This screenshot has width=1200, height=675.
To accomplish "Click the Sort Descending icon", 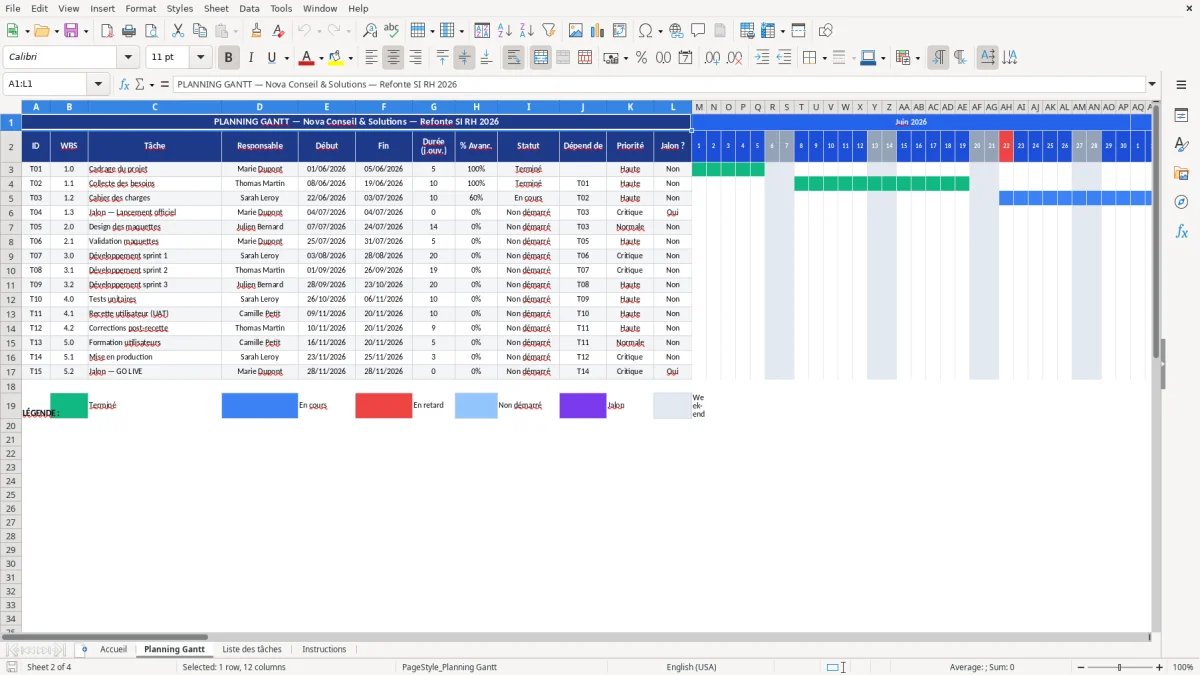I will [527, 31].
